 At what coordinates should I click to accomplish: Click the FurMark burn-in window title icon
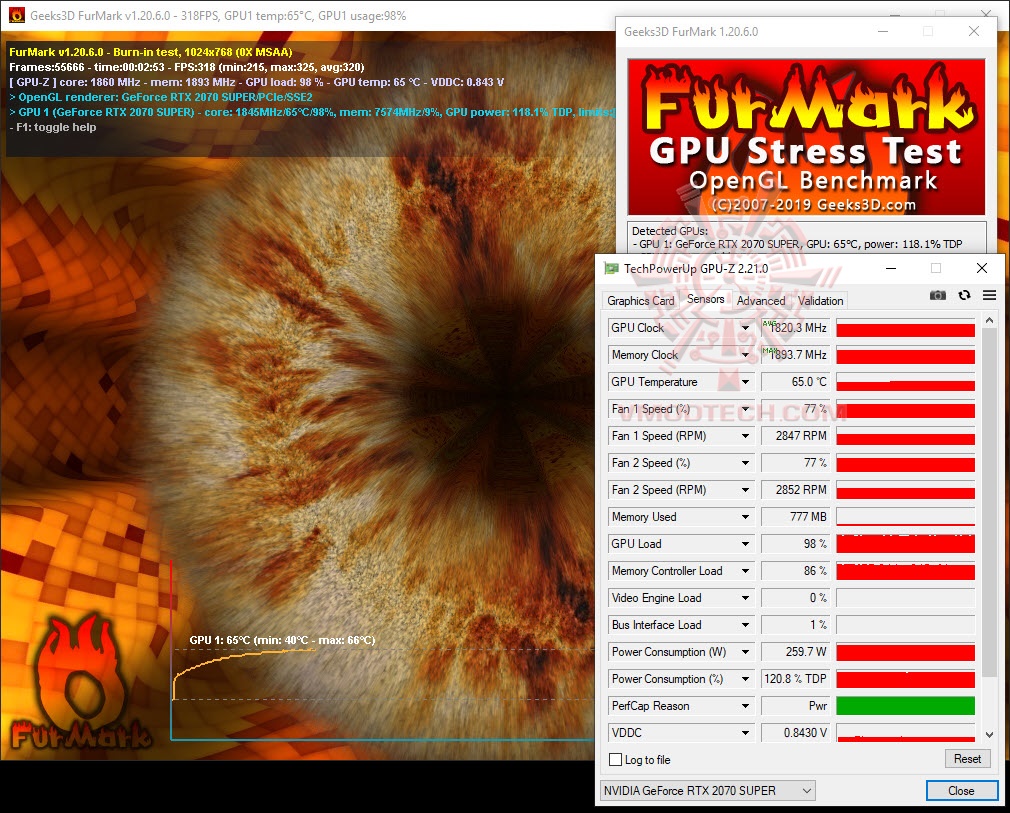coord(16,15)
